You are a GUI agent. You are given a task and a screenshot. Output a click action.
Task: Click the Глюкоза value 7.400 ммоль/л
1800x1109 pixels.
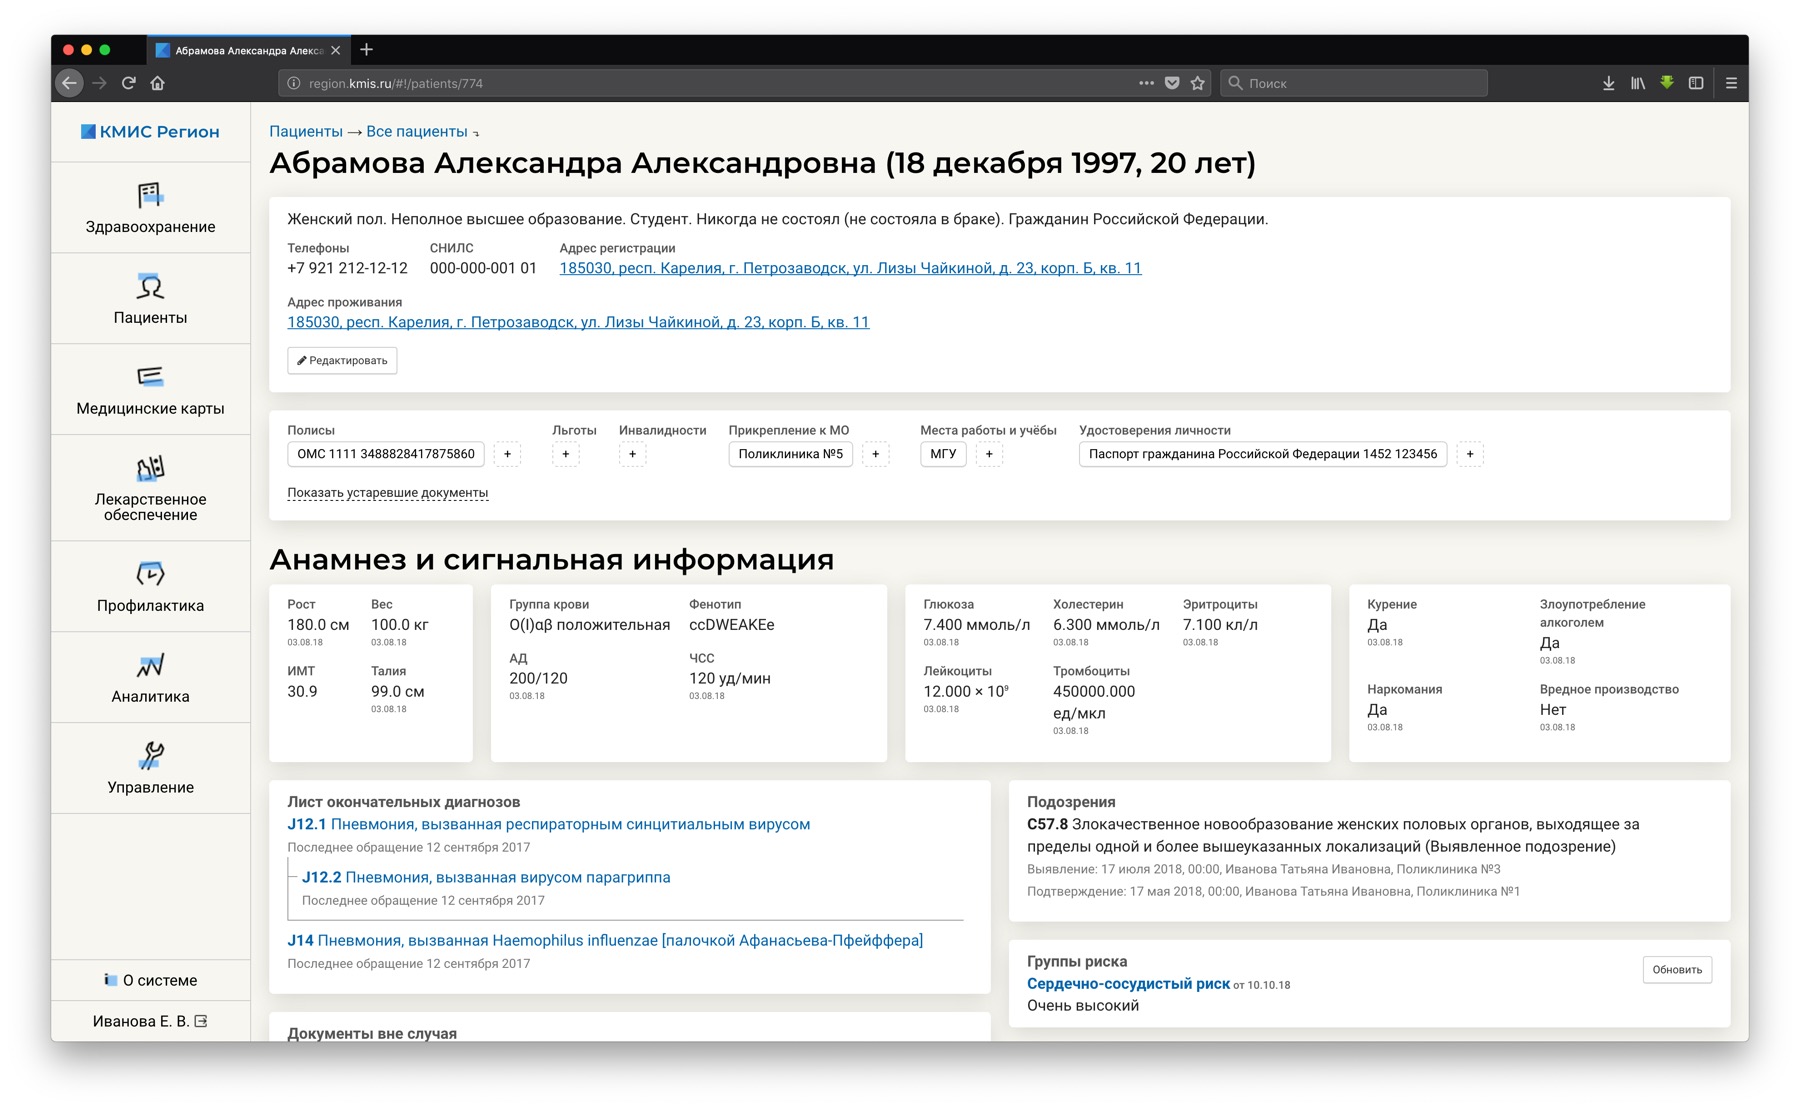pos(976,625)
